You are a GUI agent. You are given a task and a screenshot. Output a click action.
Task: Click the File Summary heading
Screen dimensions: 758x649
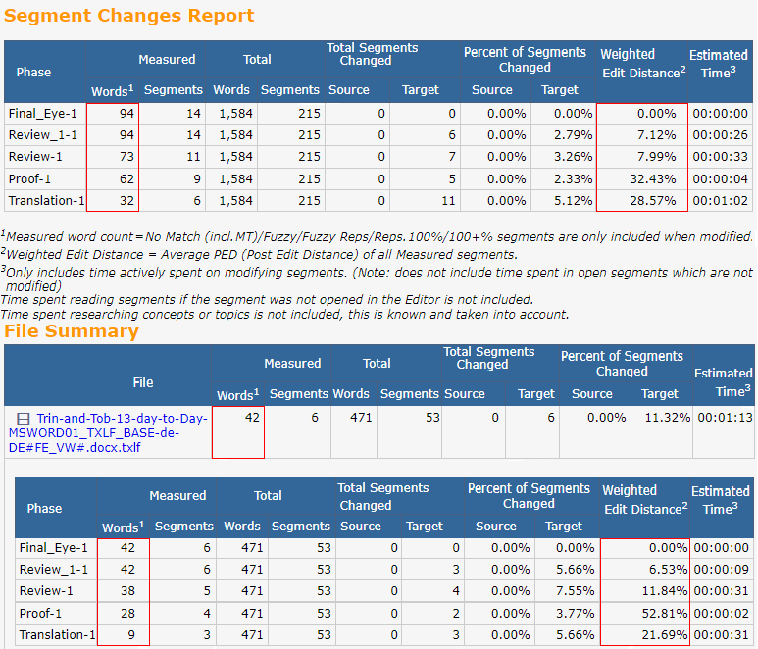71,331
